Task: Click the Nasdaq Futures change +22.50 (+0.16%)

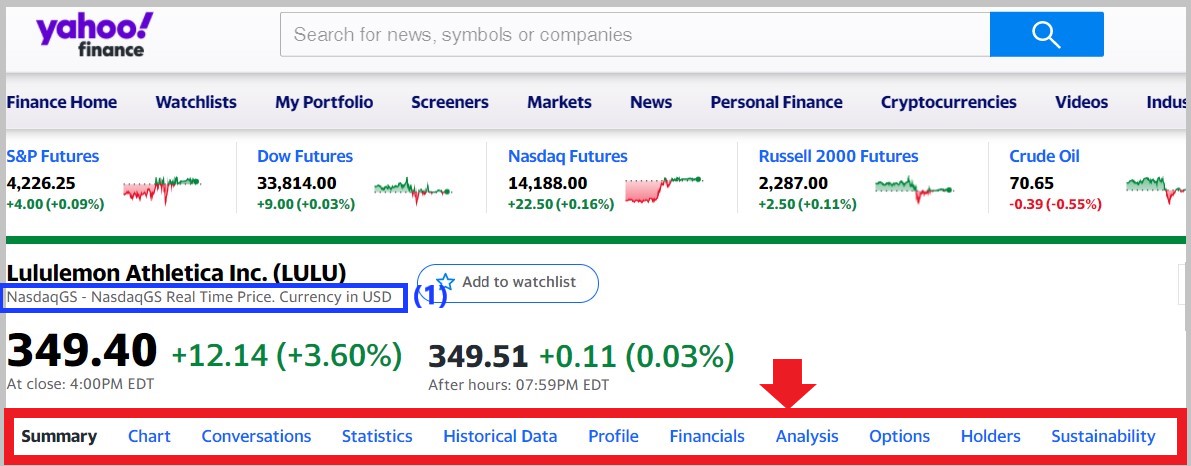Action: [561, 204]
